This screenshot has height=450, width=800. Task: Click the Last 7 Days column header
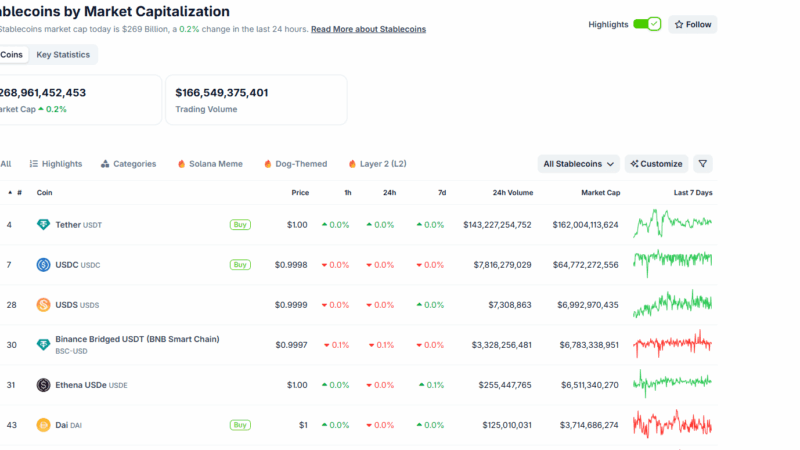(693, 192)
